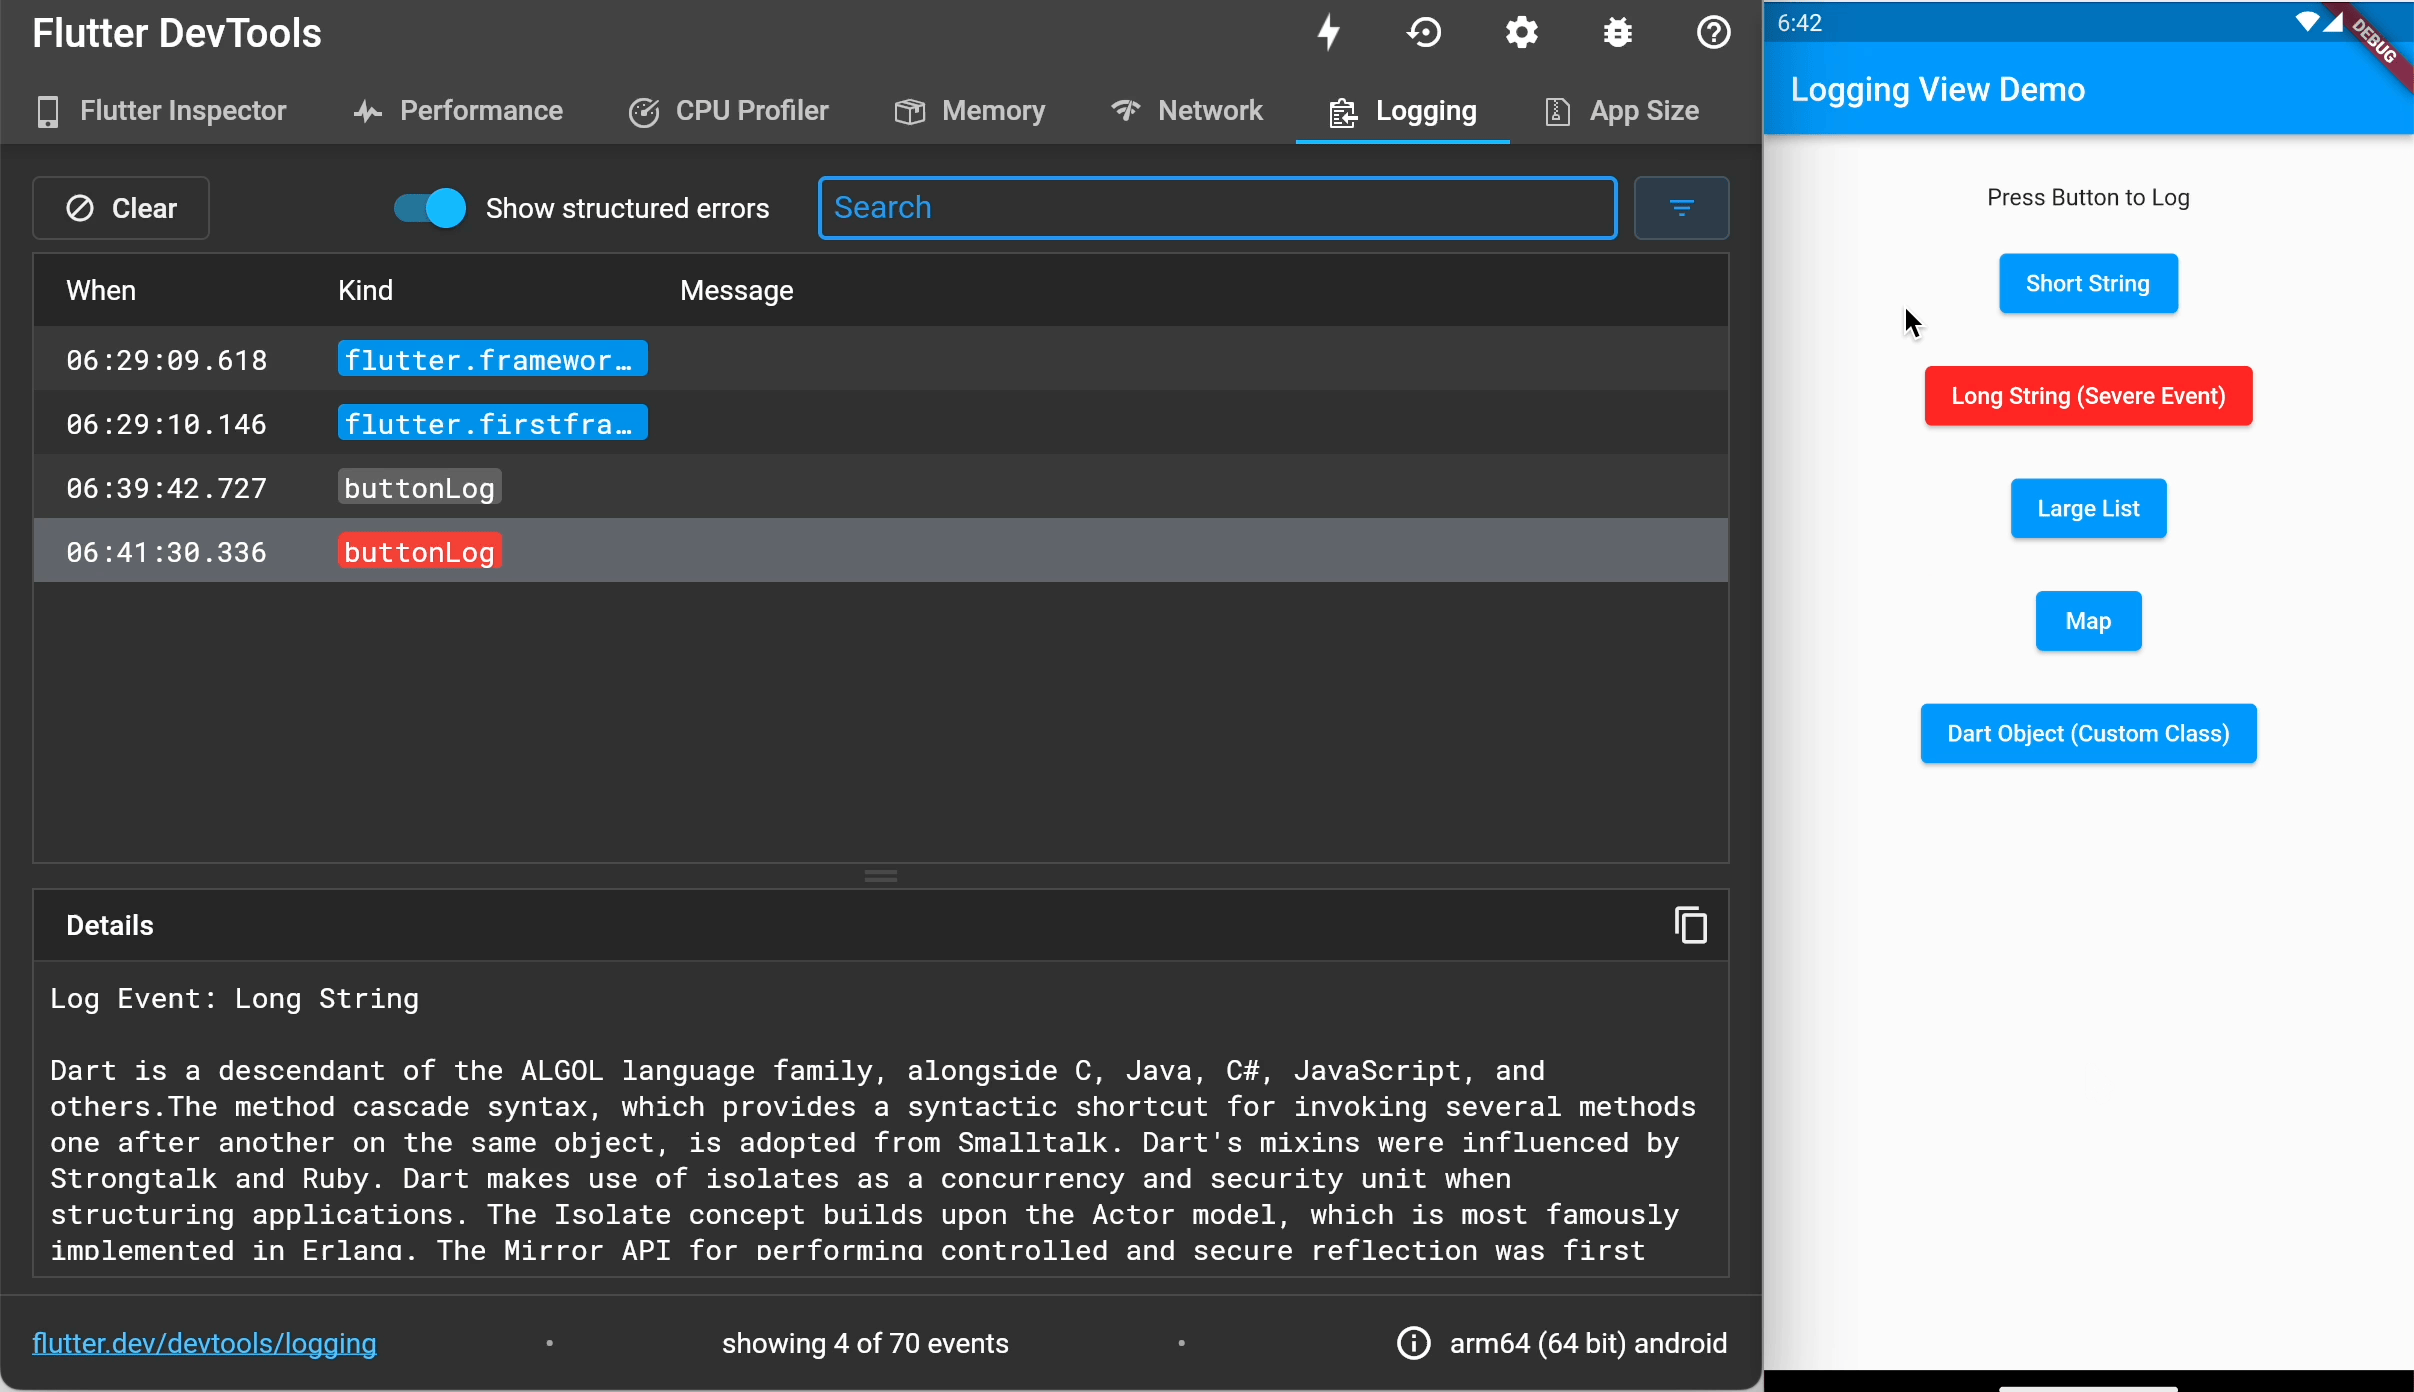Clear all logged events

pyautogui.click(x=121, y=208)
